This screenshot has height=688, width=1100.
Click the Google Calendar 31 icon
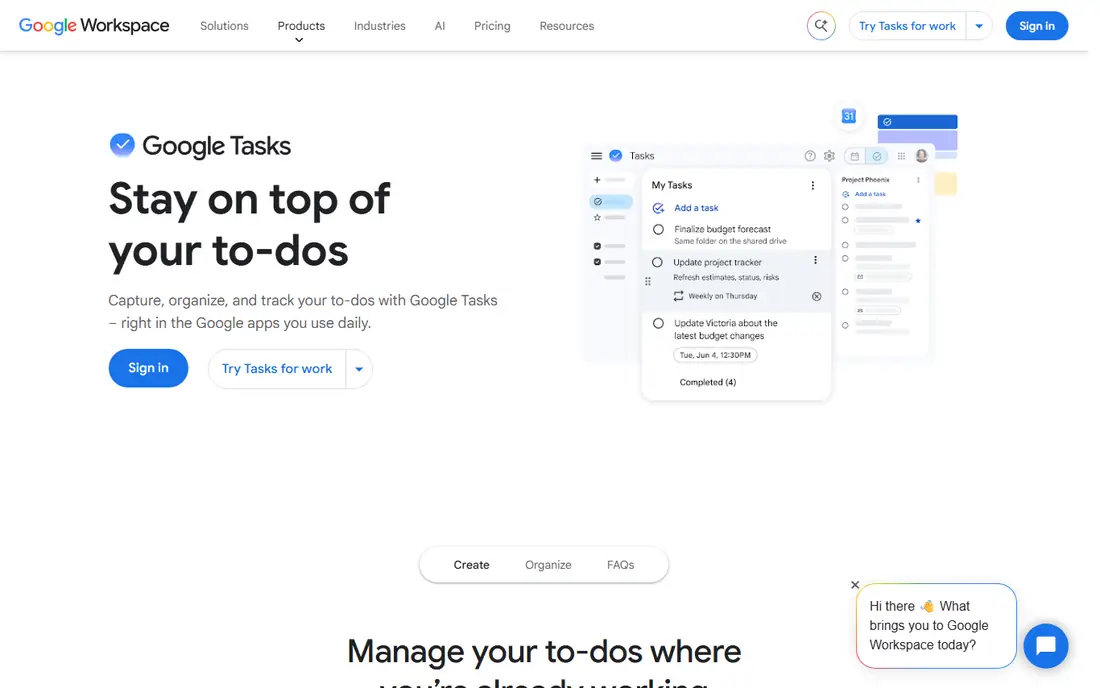pyautogui.click(x=849, y=116)
